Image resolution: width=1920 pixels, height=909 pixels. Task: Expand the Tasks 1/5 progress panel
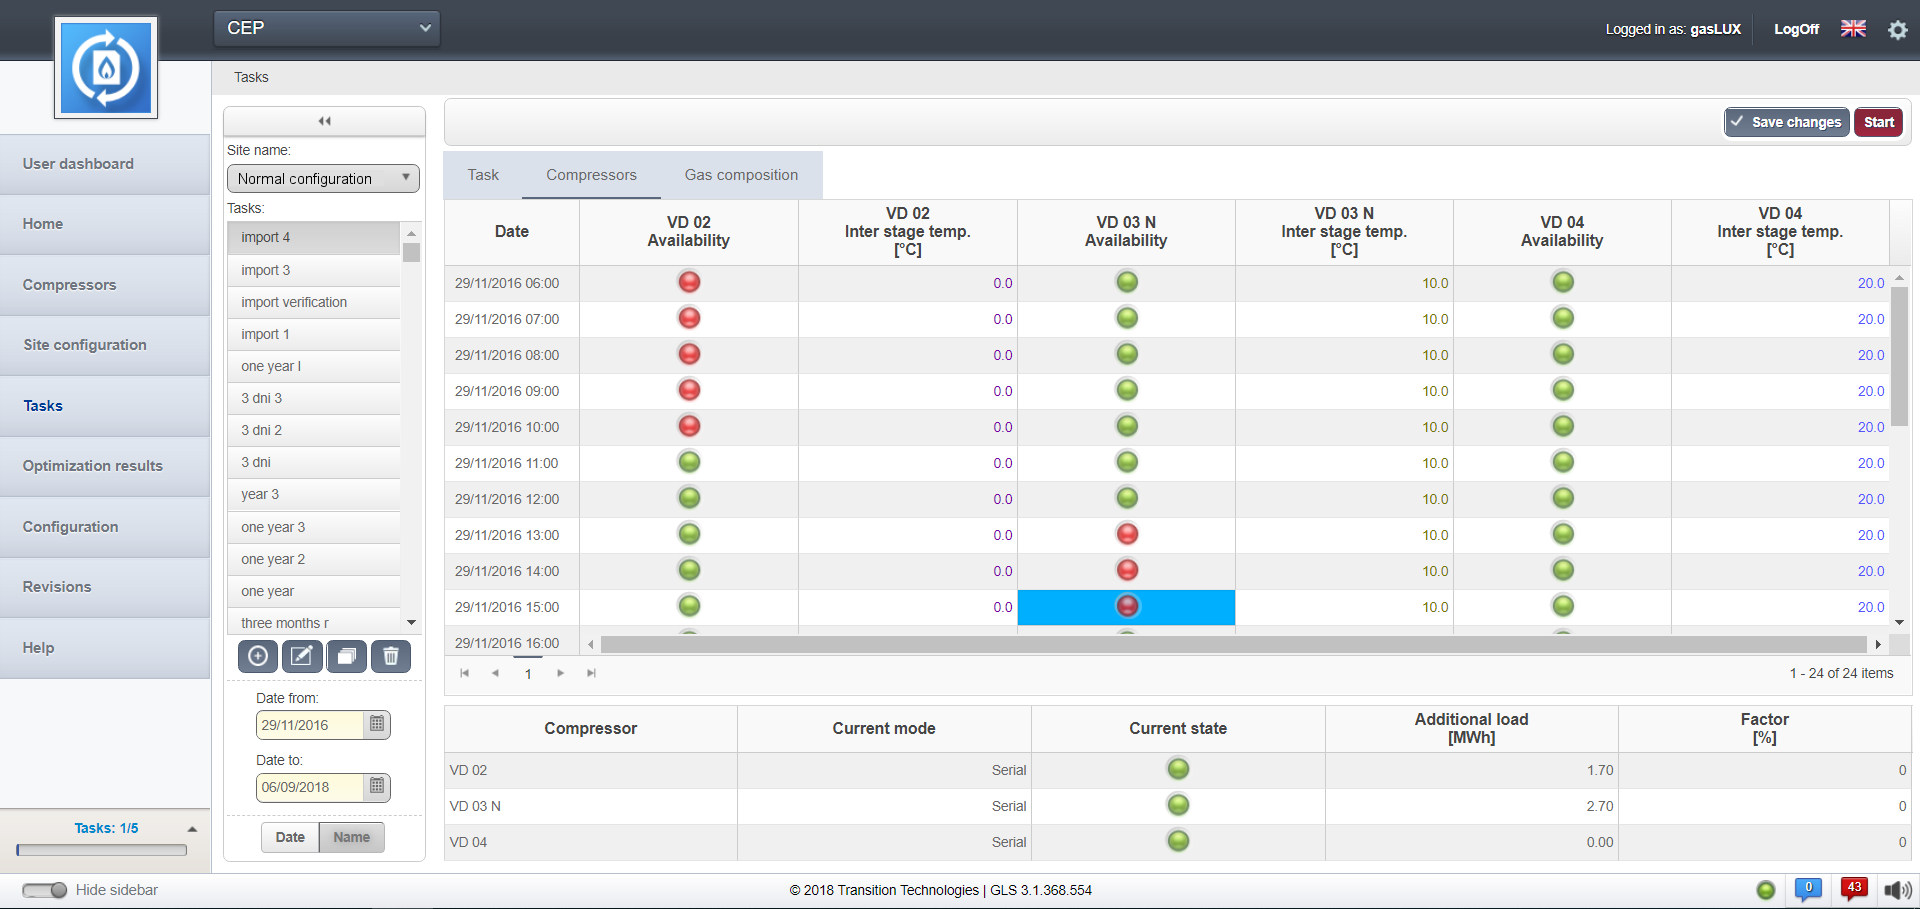[x=192, y=829]
